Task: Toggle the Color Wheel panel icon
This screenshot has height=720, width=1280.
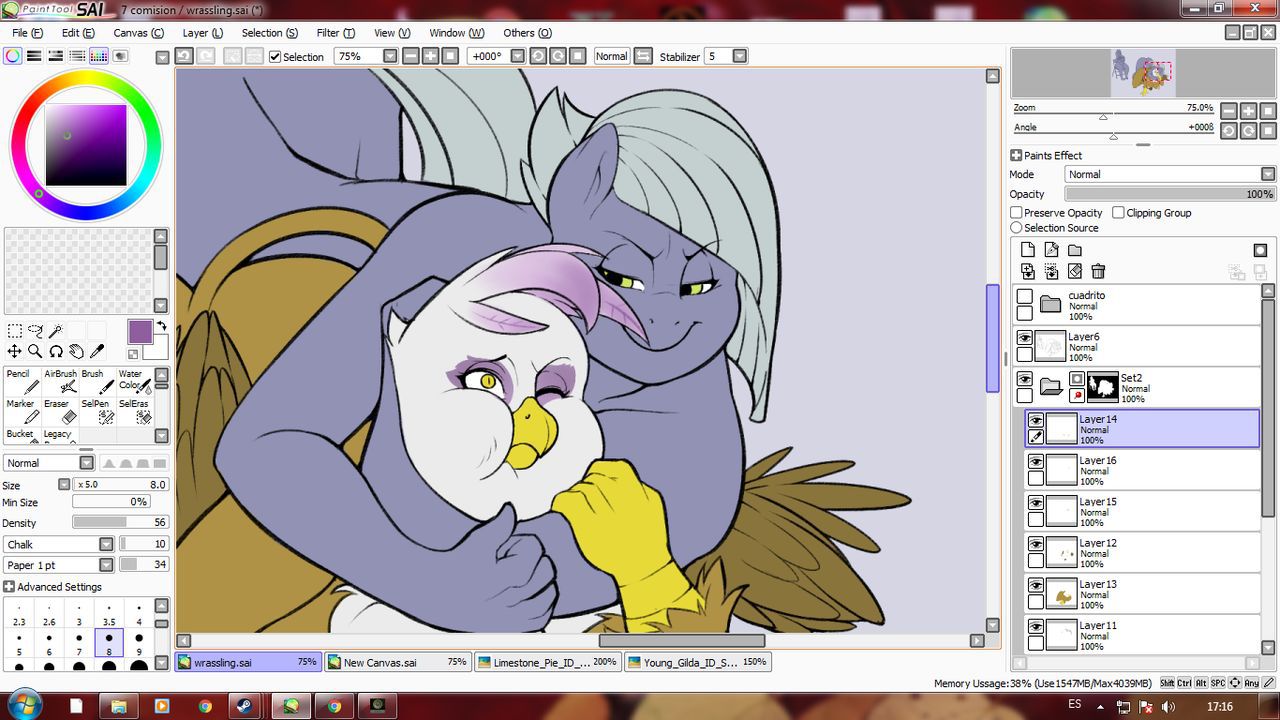Action: (12, 56)
